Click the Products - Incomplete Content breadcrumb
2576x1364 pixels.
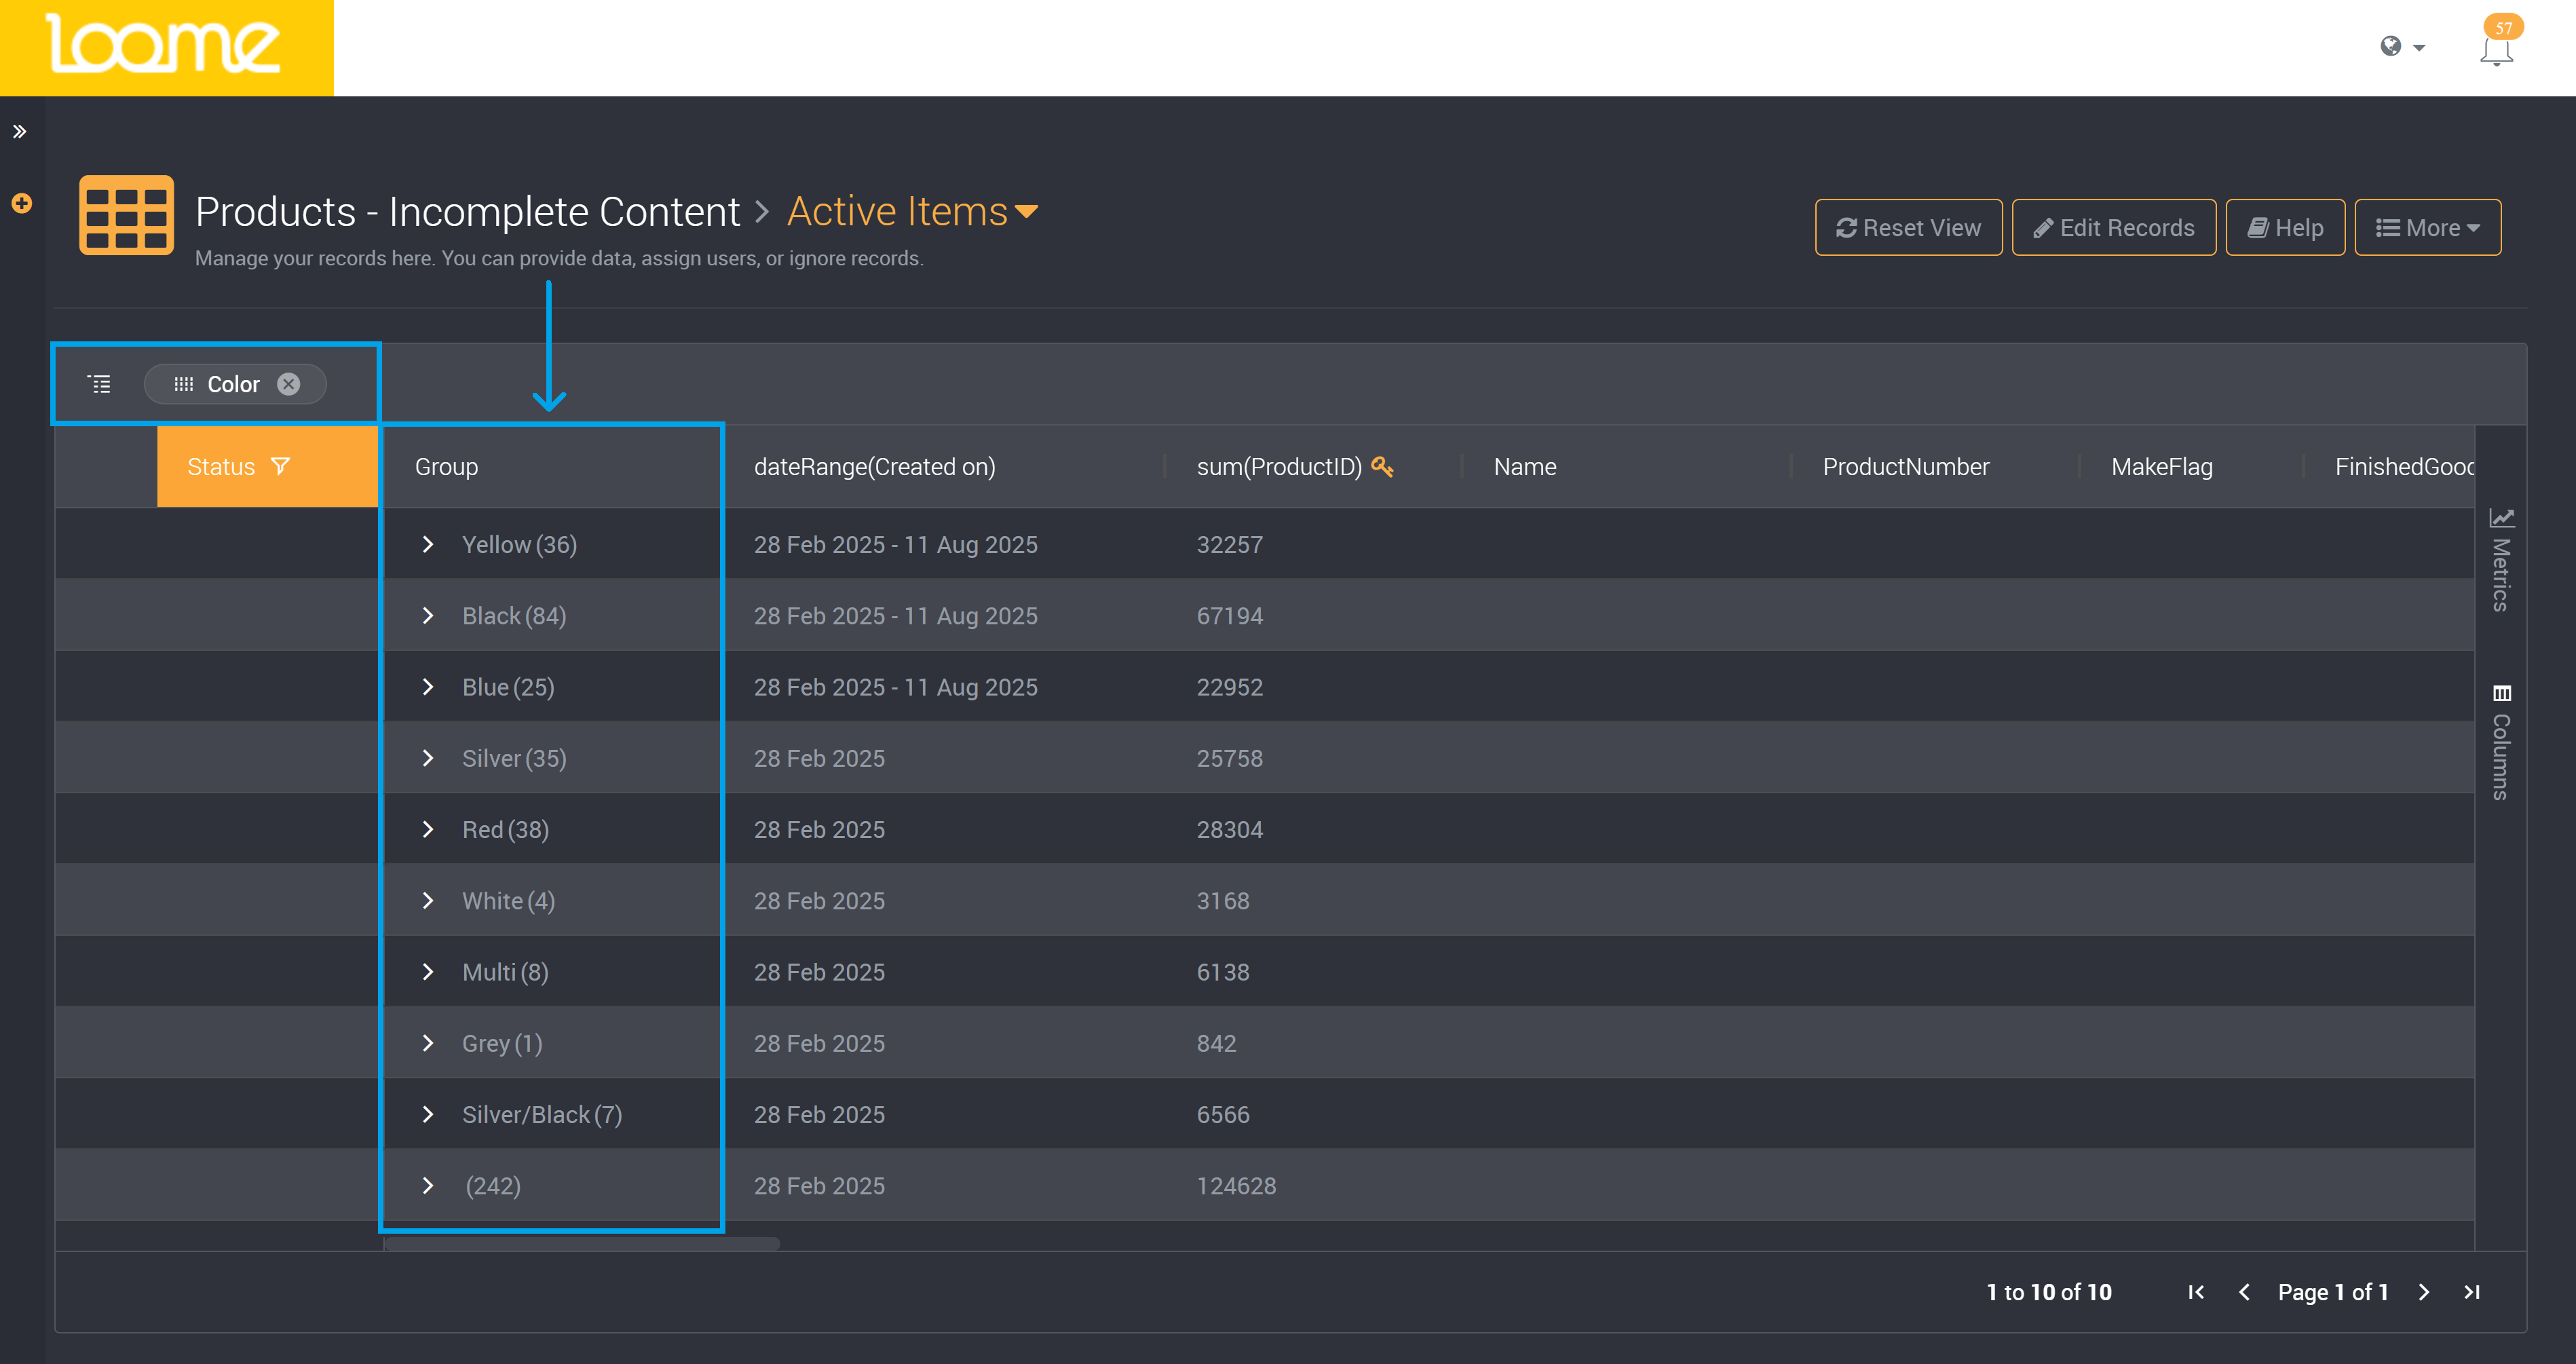click(x=467, y=211)
